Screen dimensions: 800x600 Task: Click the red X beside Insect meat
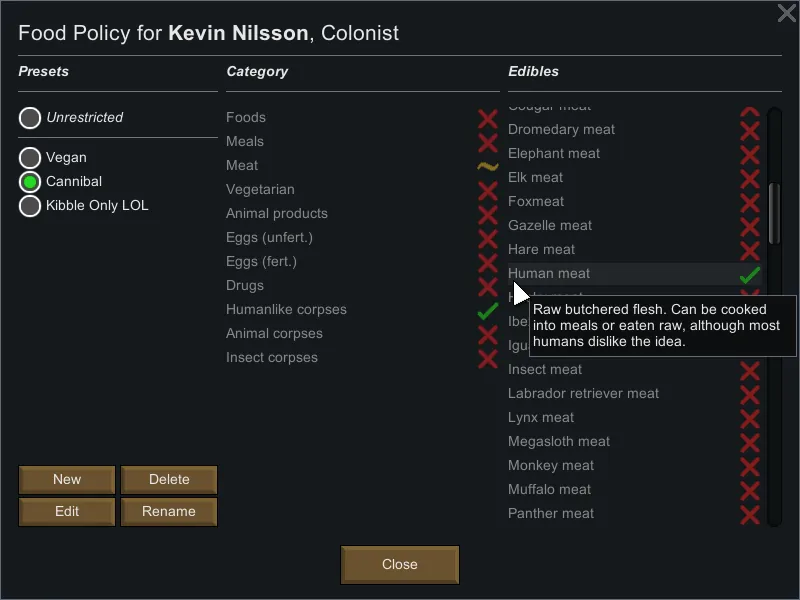[x=749, y=370]
